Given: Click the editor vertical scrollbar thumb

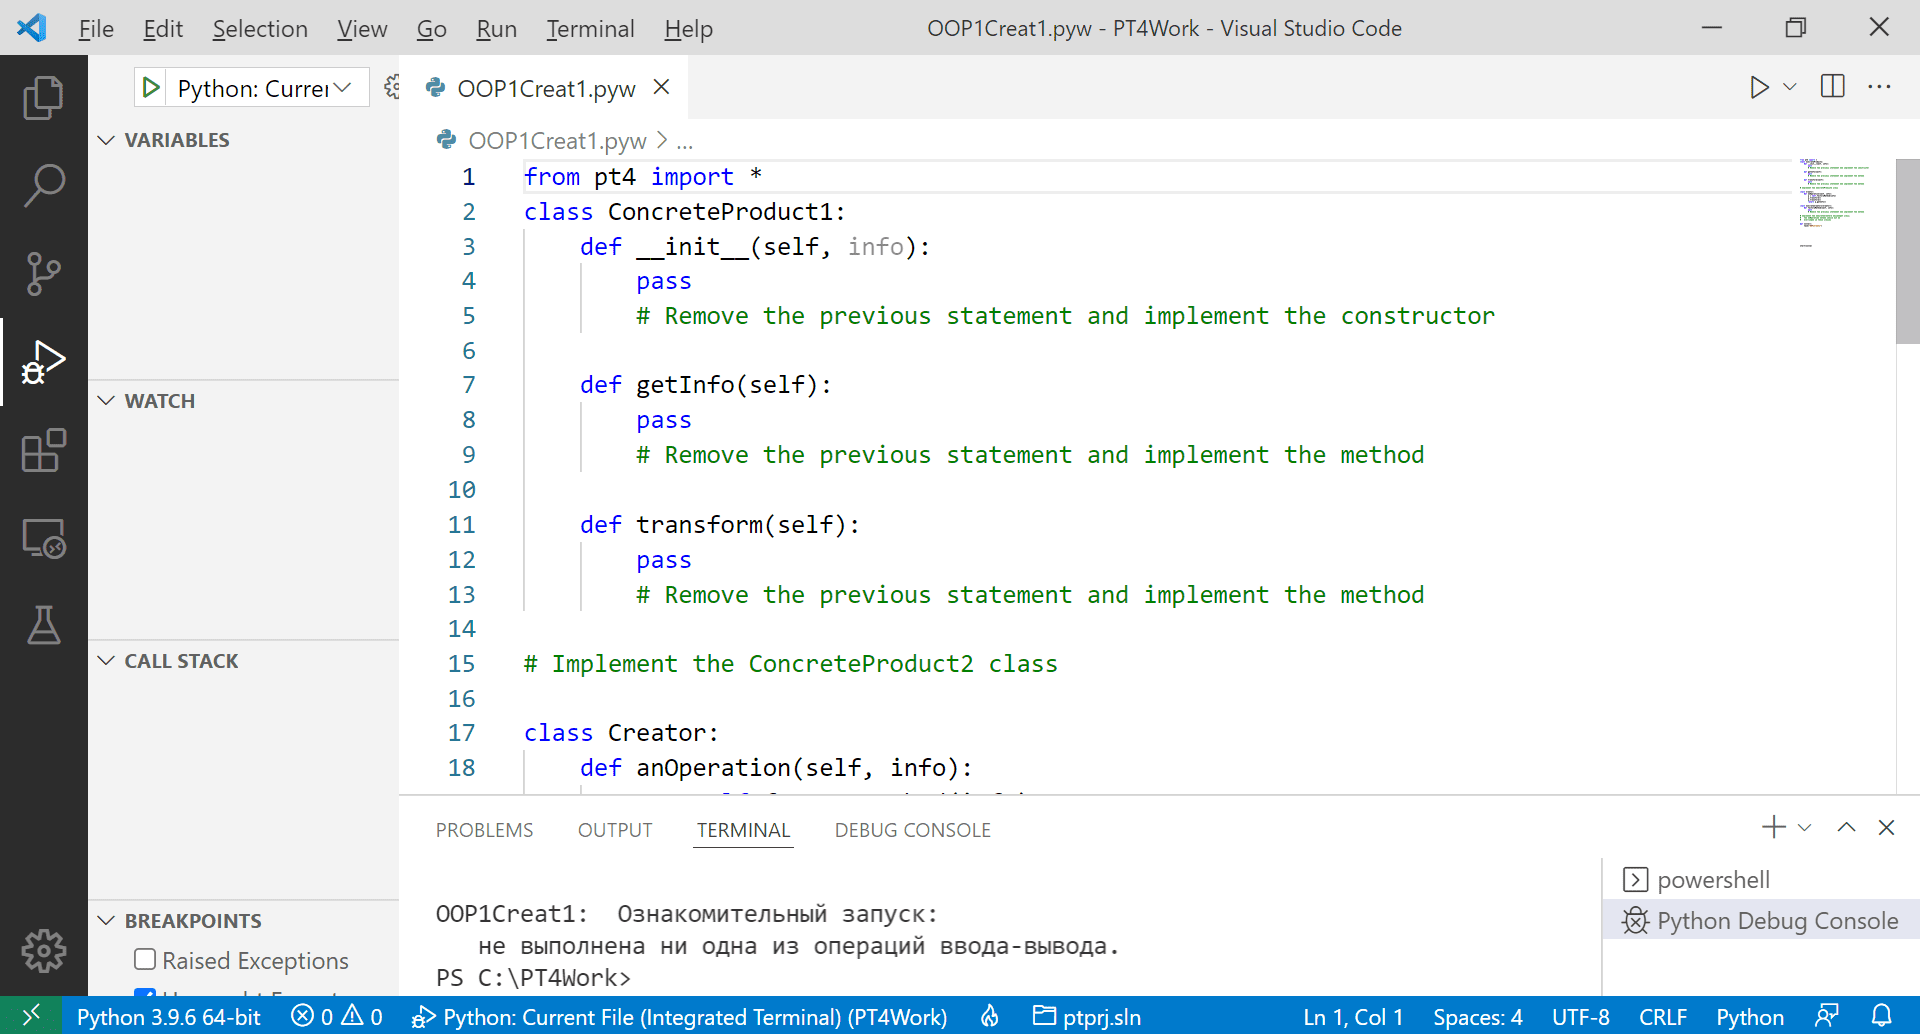Looking at the screenshot, I should point(1908,251).
